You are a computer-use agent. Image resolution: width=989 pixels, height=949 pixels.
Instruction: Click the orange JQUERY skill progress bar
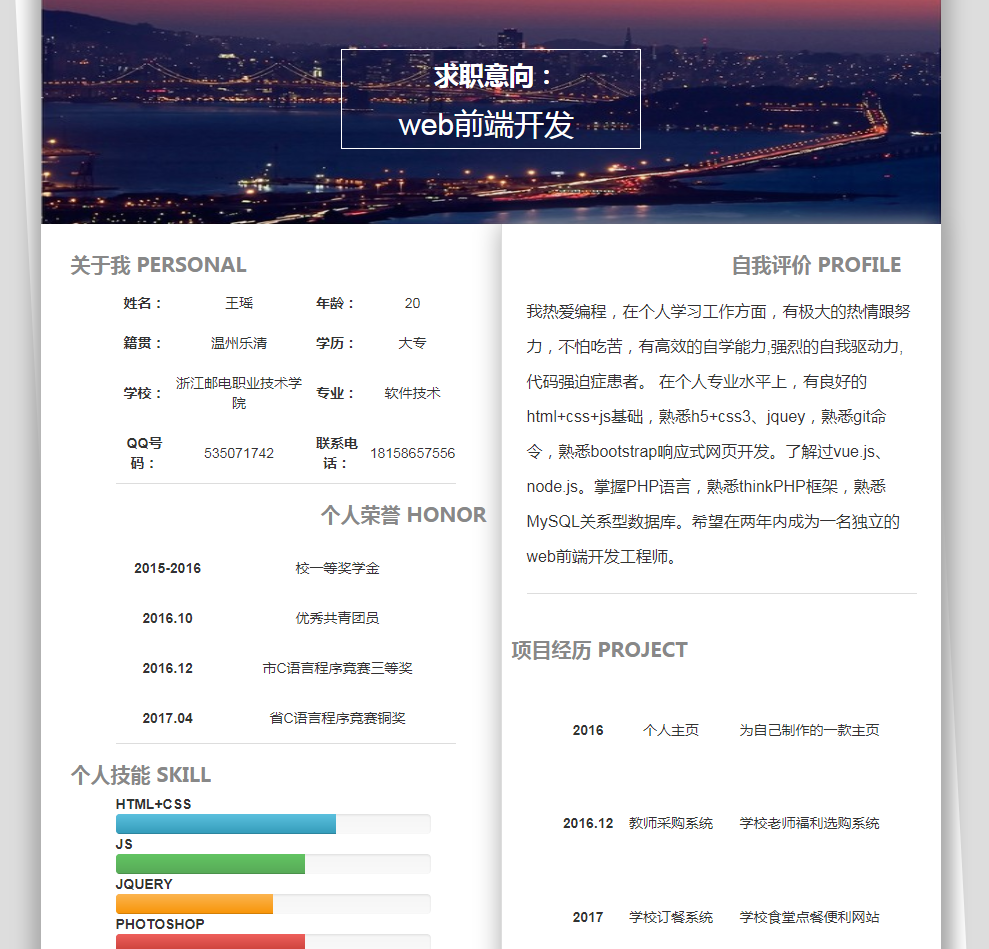pyautogui.click(x=194, y=904)
